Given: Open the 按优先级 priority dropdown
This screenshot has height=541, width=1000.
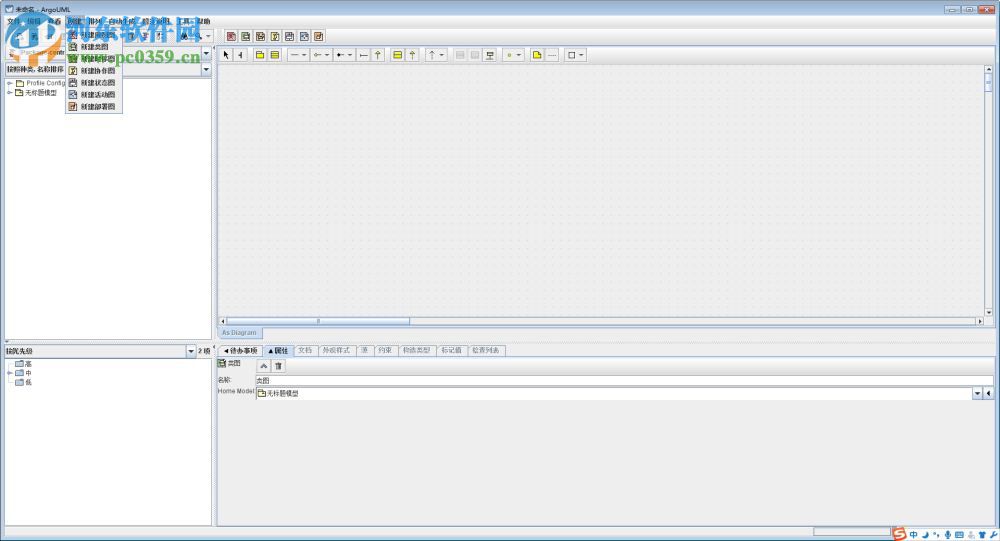Looking at the screenshot, I should pos(191,352).
